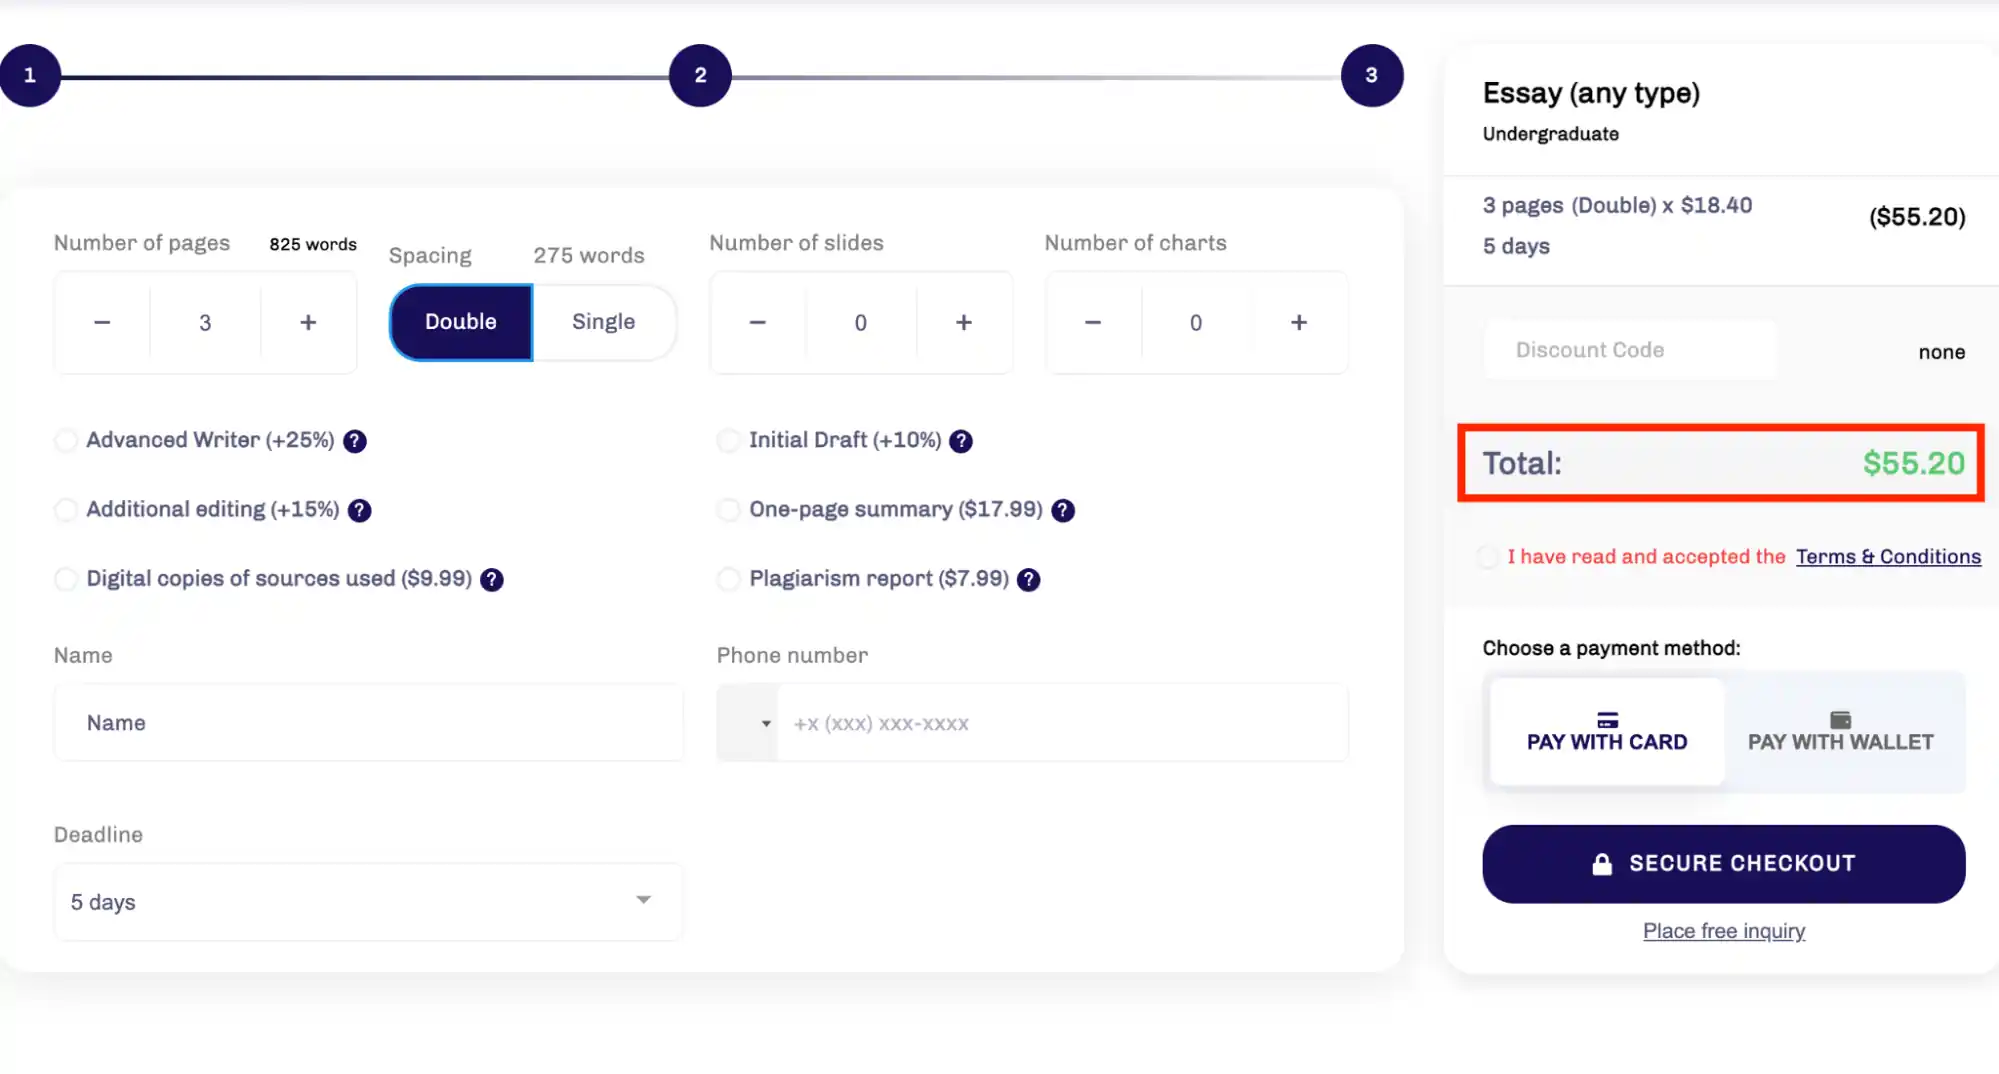Enable Plagiarism report ($7.99) option
1999x1074 pixels.
tap(729, 578)
